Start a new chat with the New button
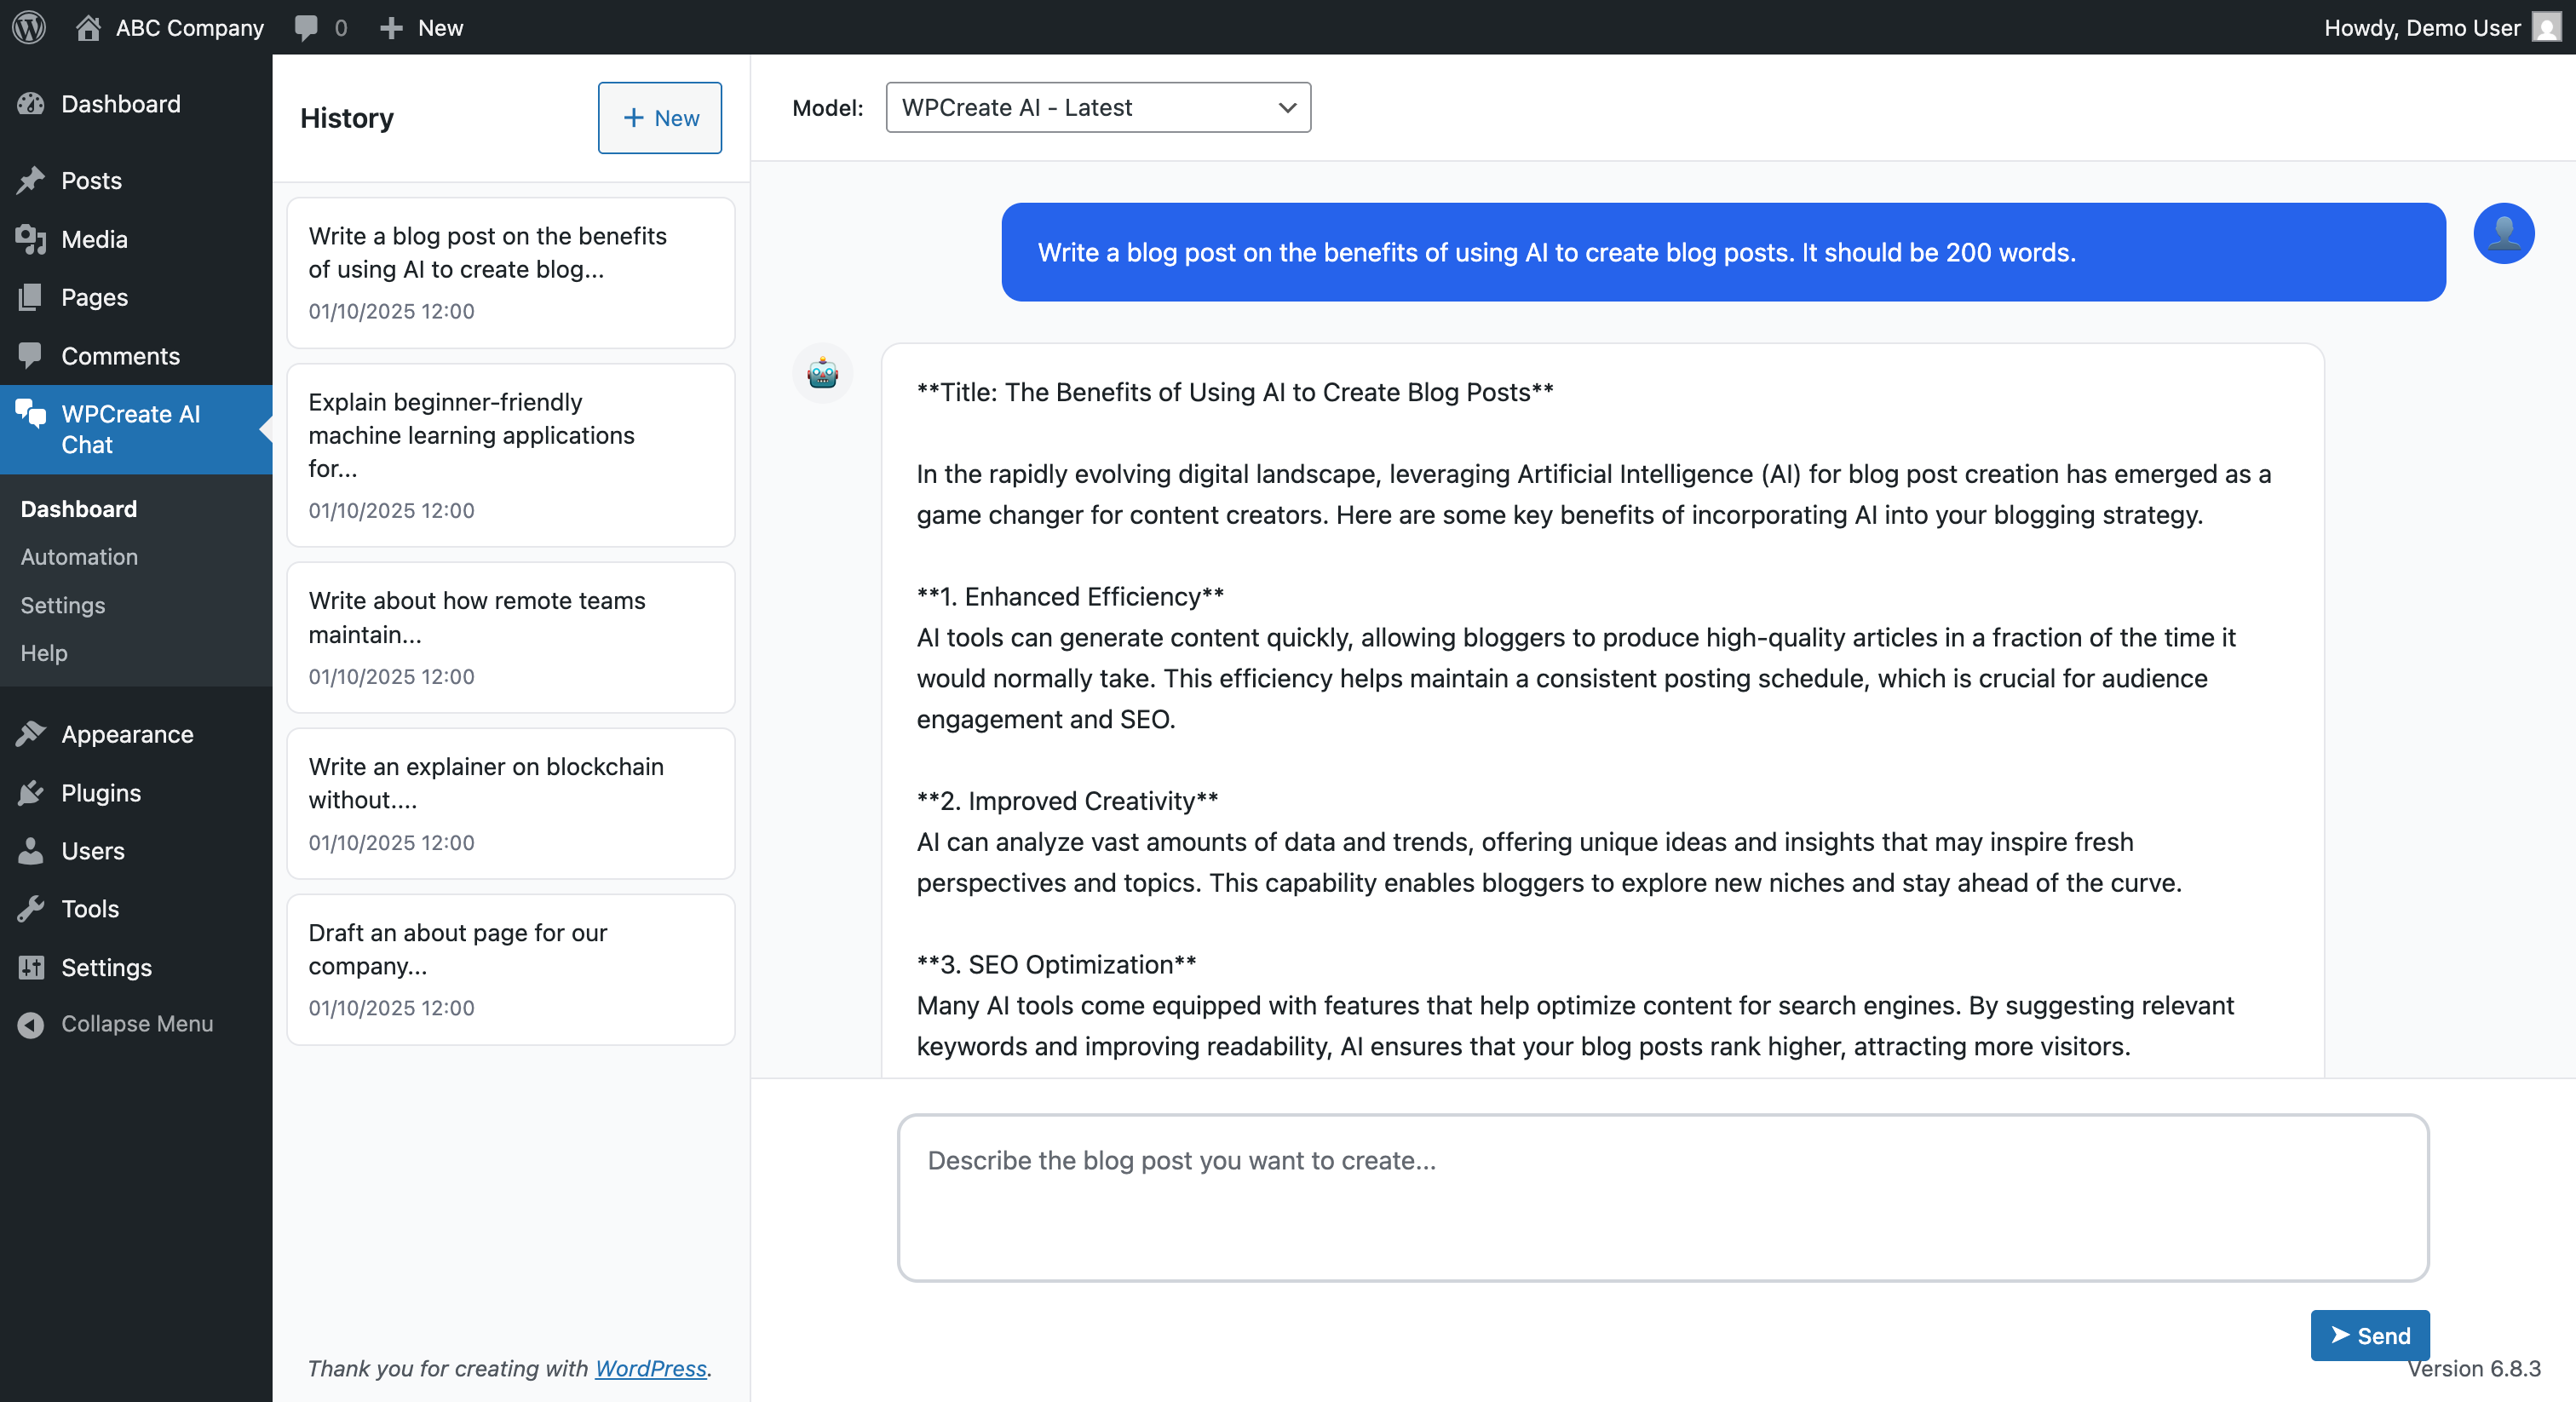The image size is (2576, 1402). tap(659, 118)
